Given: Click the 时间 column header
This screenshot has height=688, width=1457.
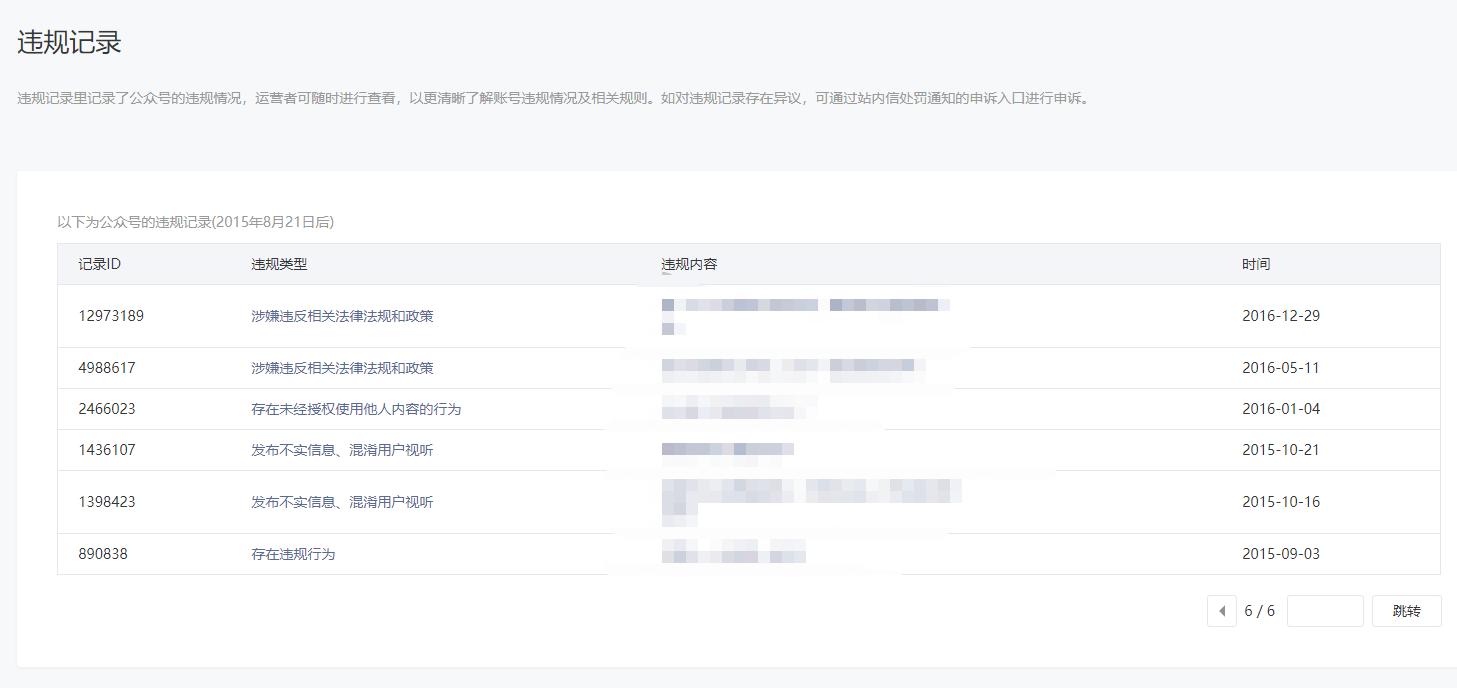Looking at the screenshot, I should 1256,264.
